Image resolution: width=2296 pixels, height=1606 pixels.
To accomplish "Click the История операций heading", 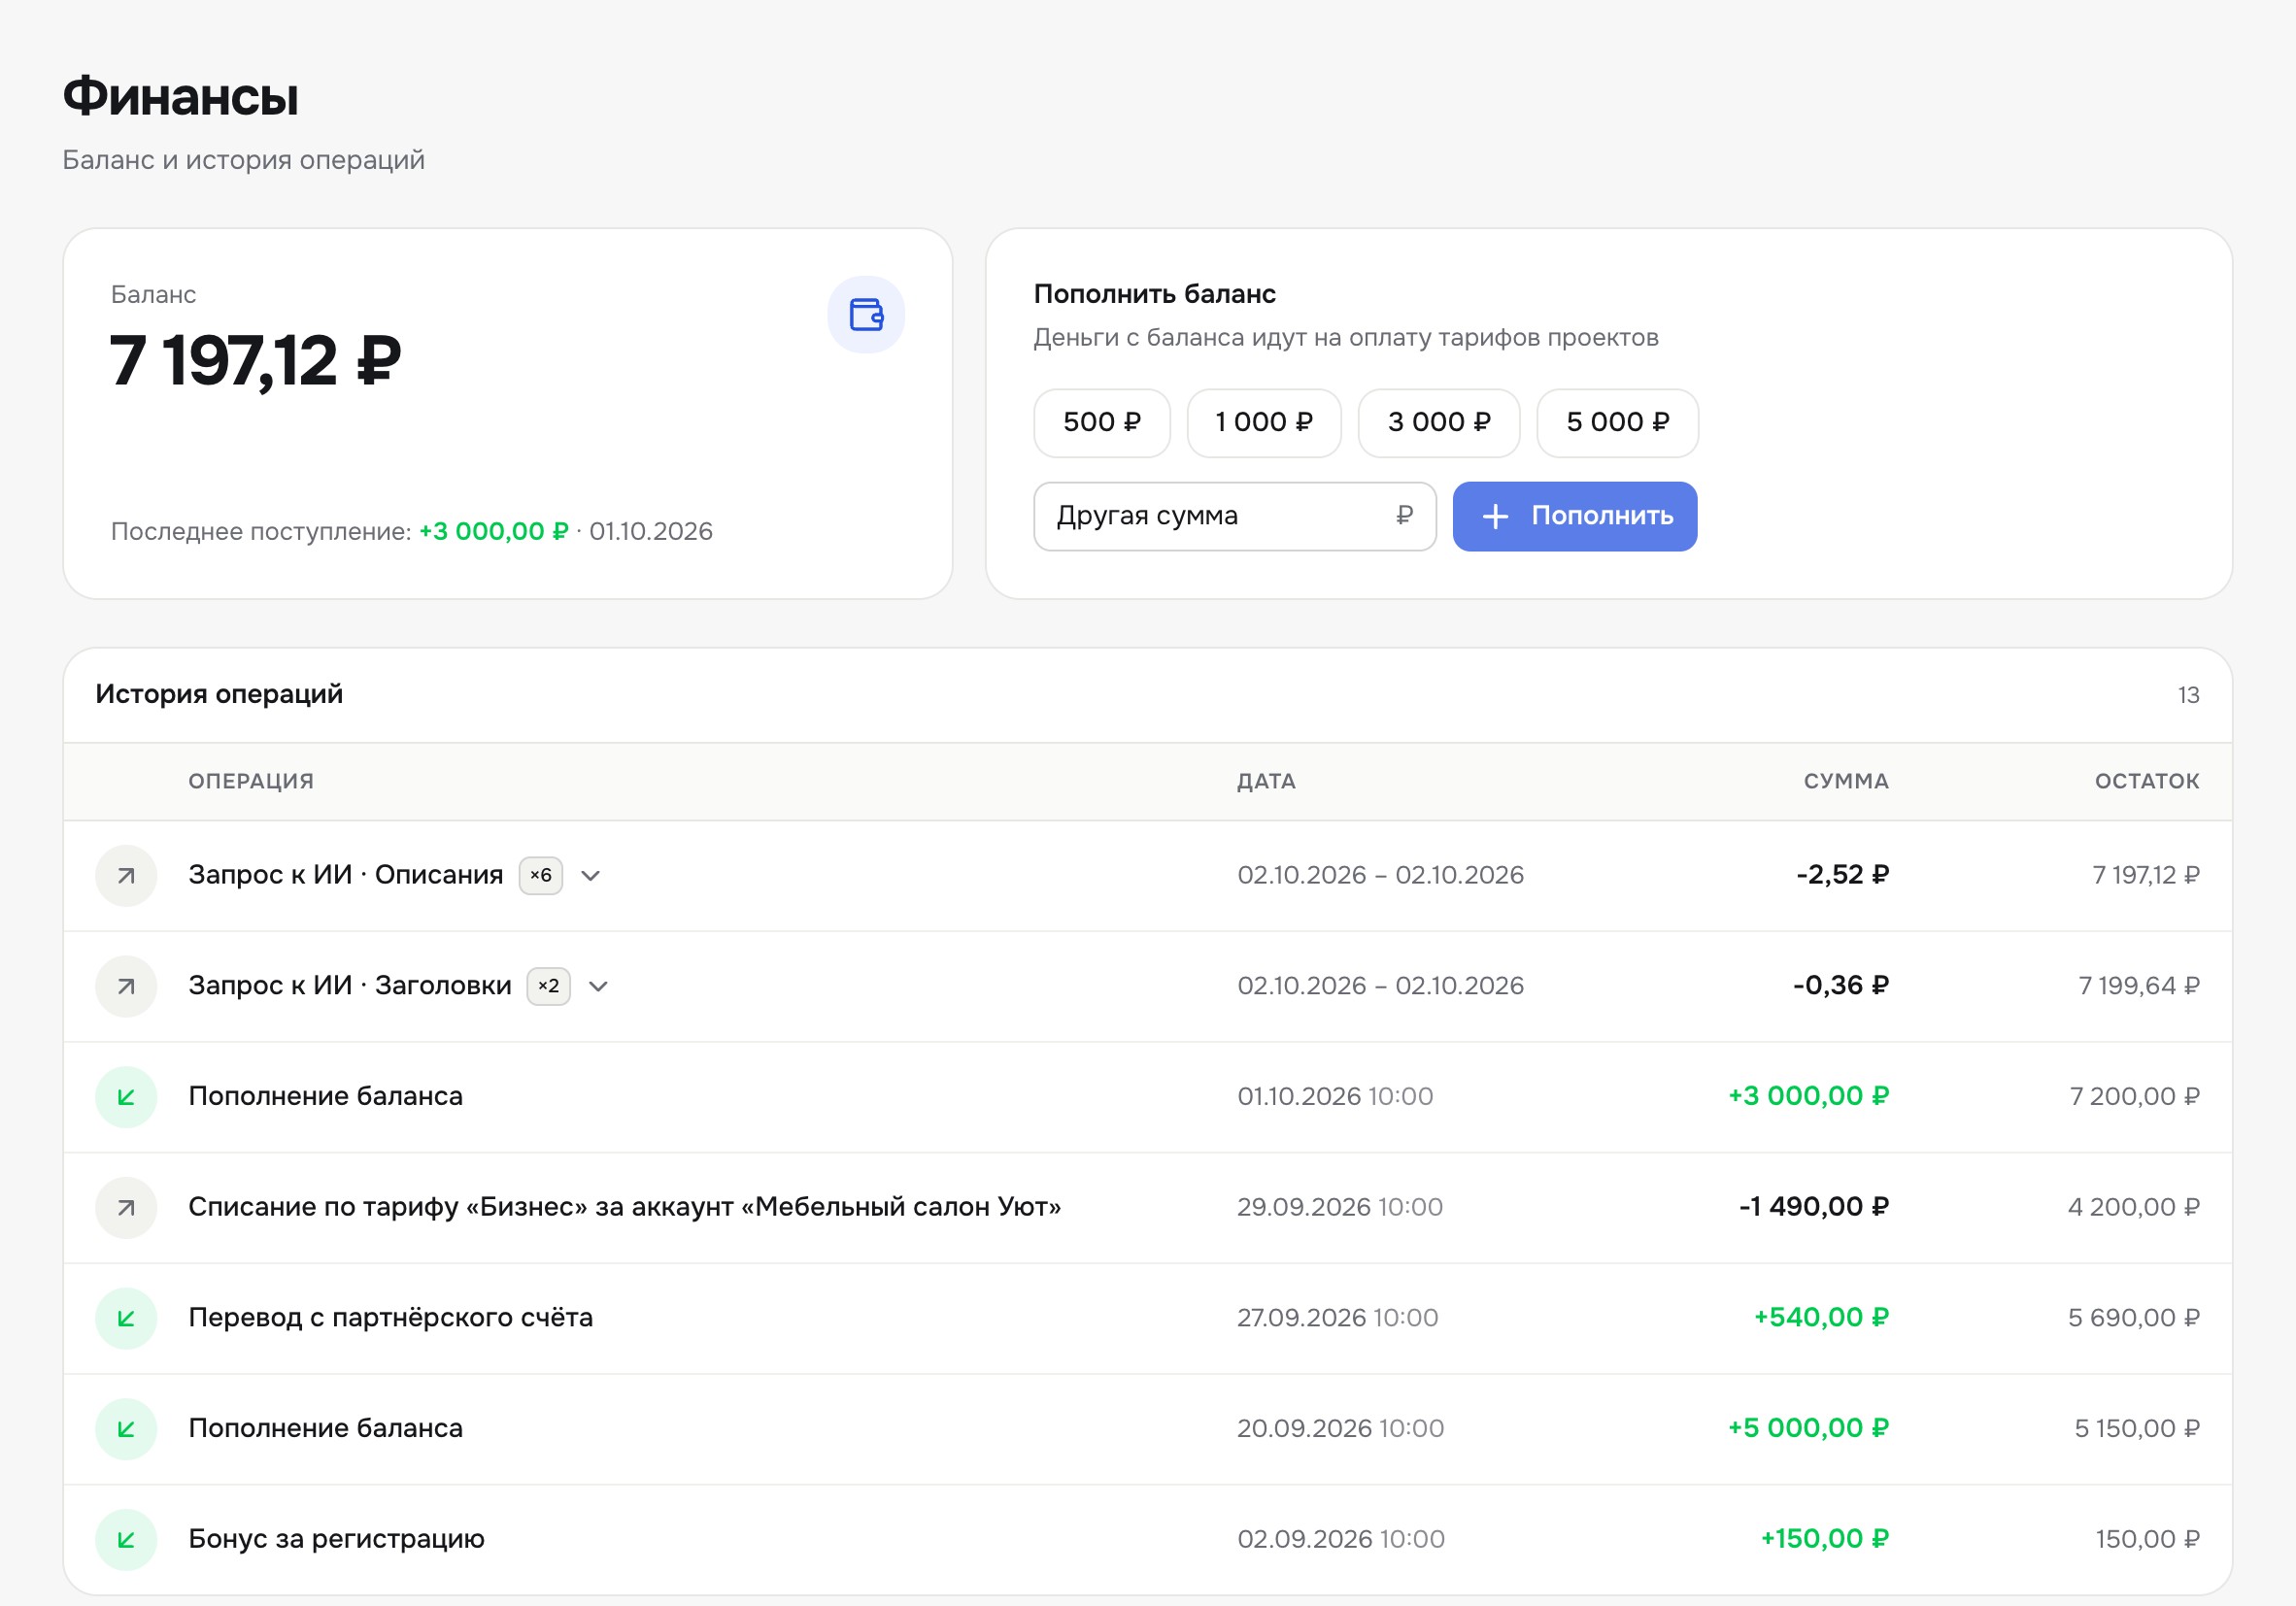I will coord(219,695).
